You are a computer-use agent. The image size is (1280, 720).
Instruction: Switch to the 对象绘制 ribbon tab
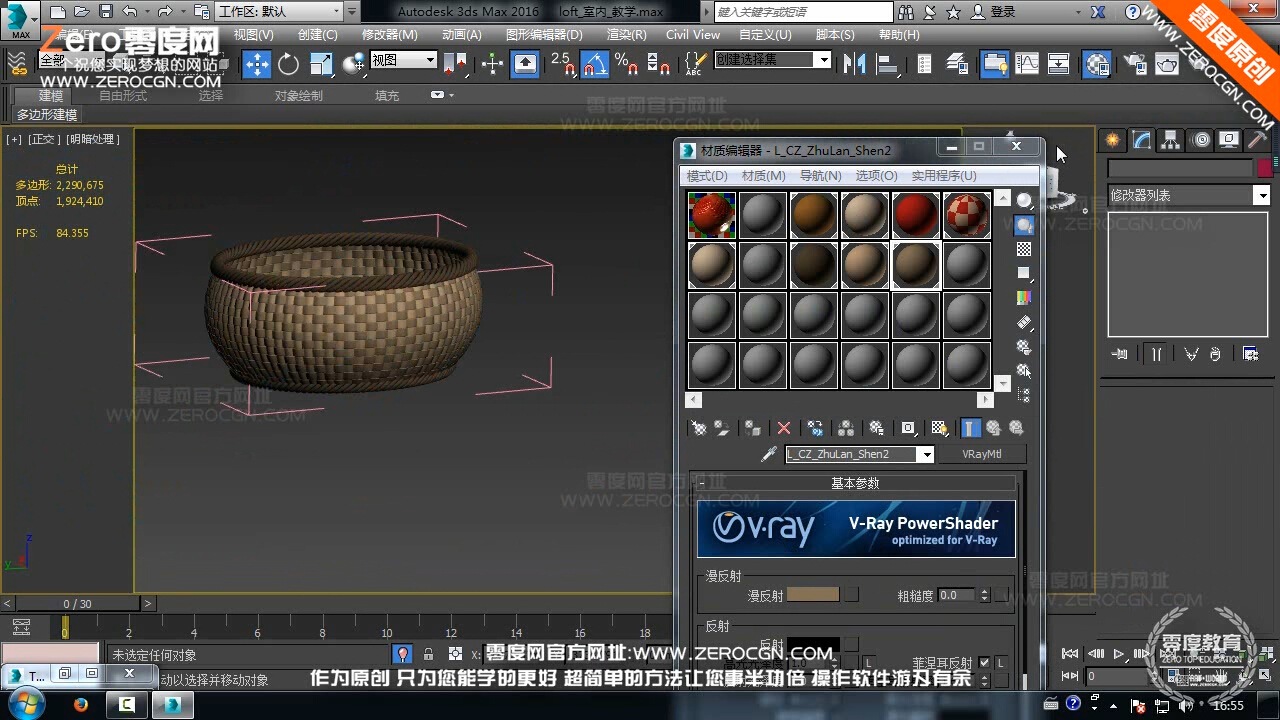tap(299, 96)
